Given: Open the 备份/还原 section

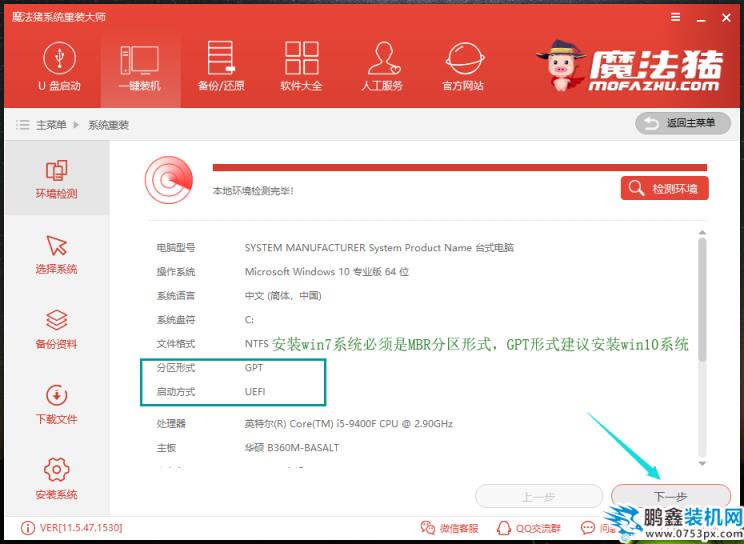Looking at the screenshot, I should (x=221, y=66).
